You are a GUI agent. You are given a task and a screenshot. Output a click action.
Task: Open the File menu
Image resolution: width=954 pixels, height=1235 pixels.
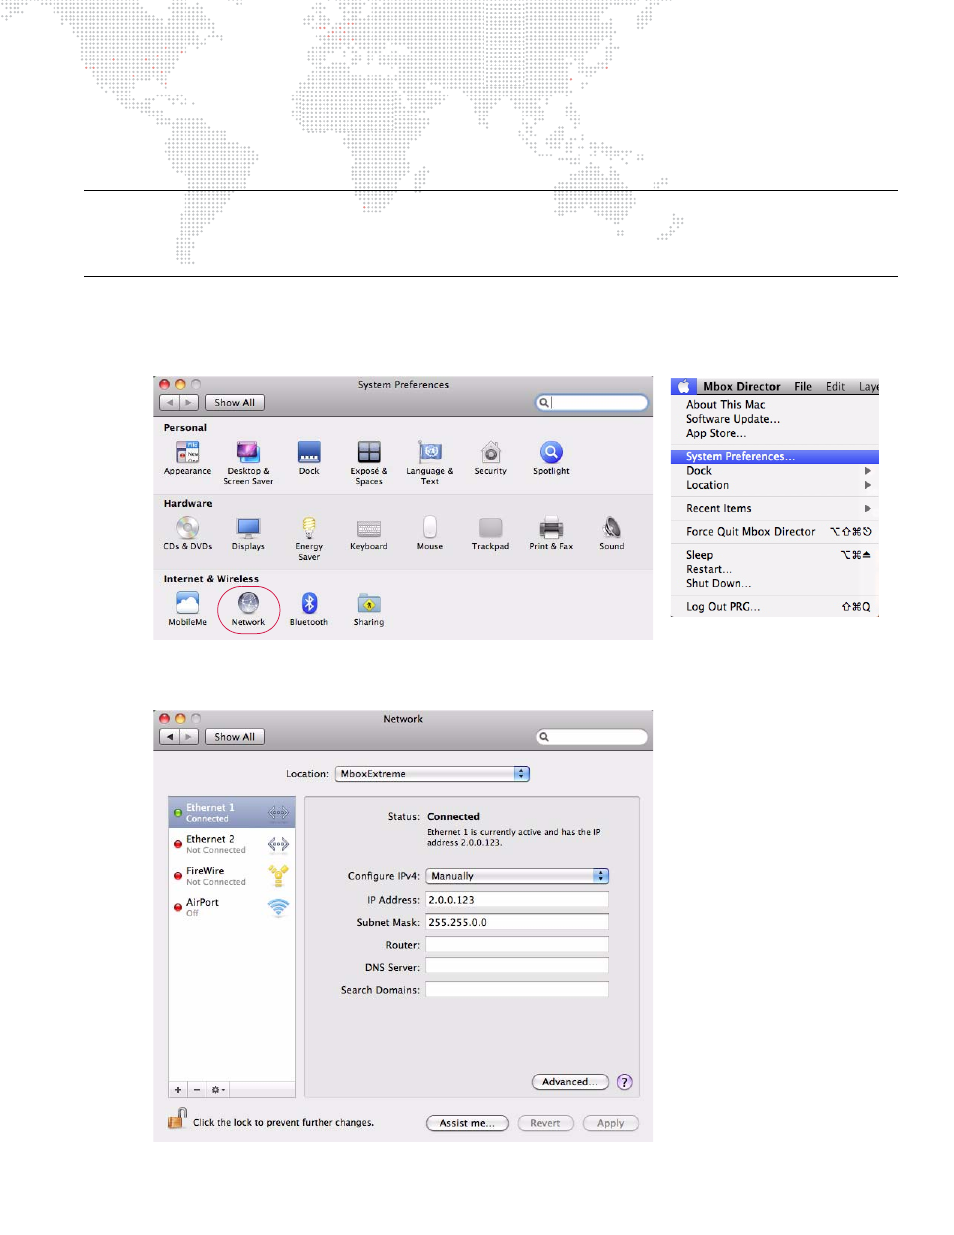(803, 386)
